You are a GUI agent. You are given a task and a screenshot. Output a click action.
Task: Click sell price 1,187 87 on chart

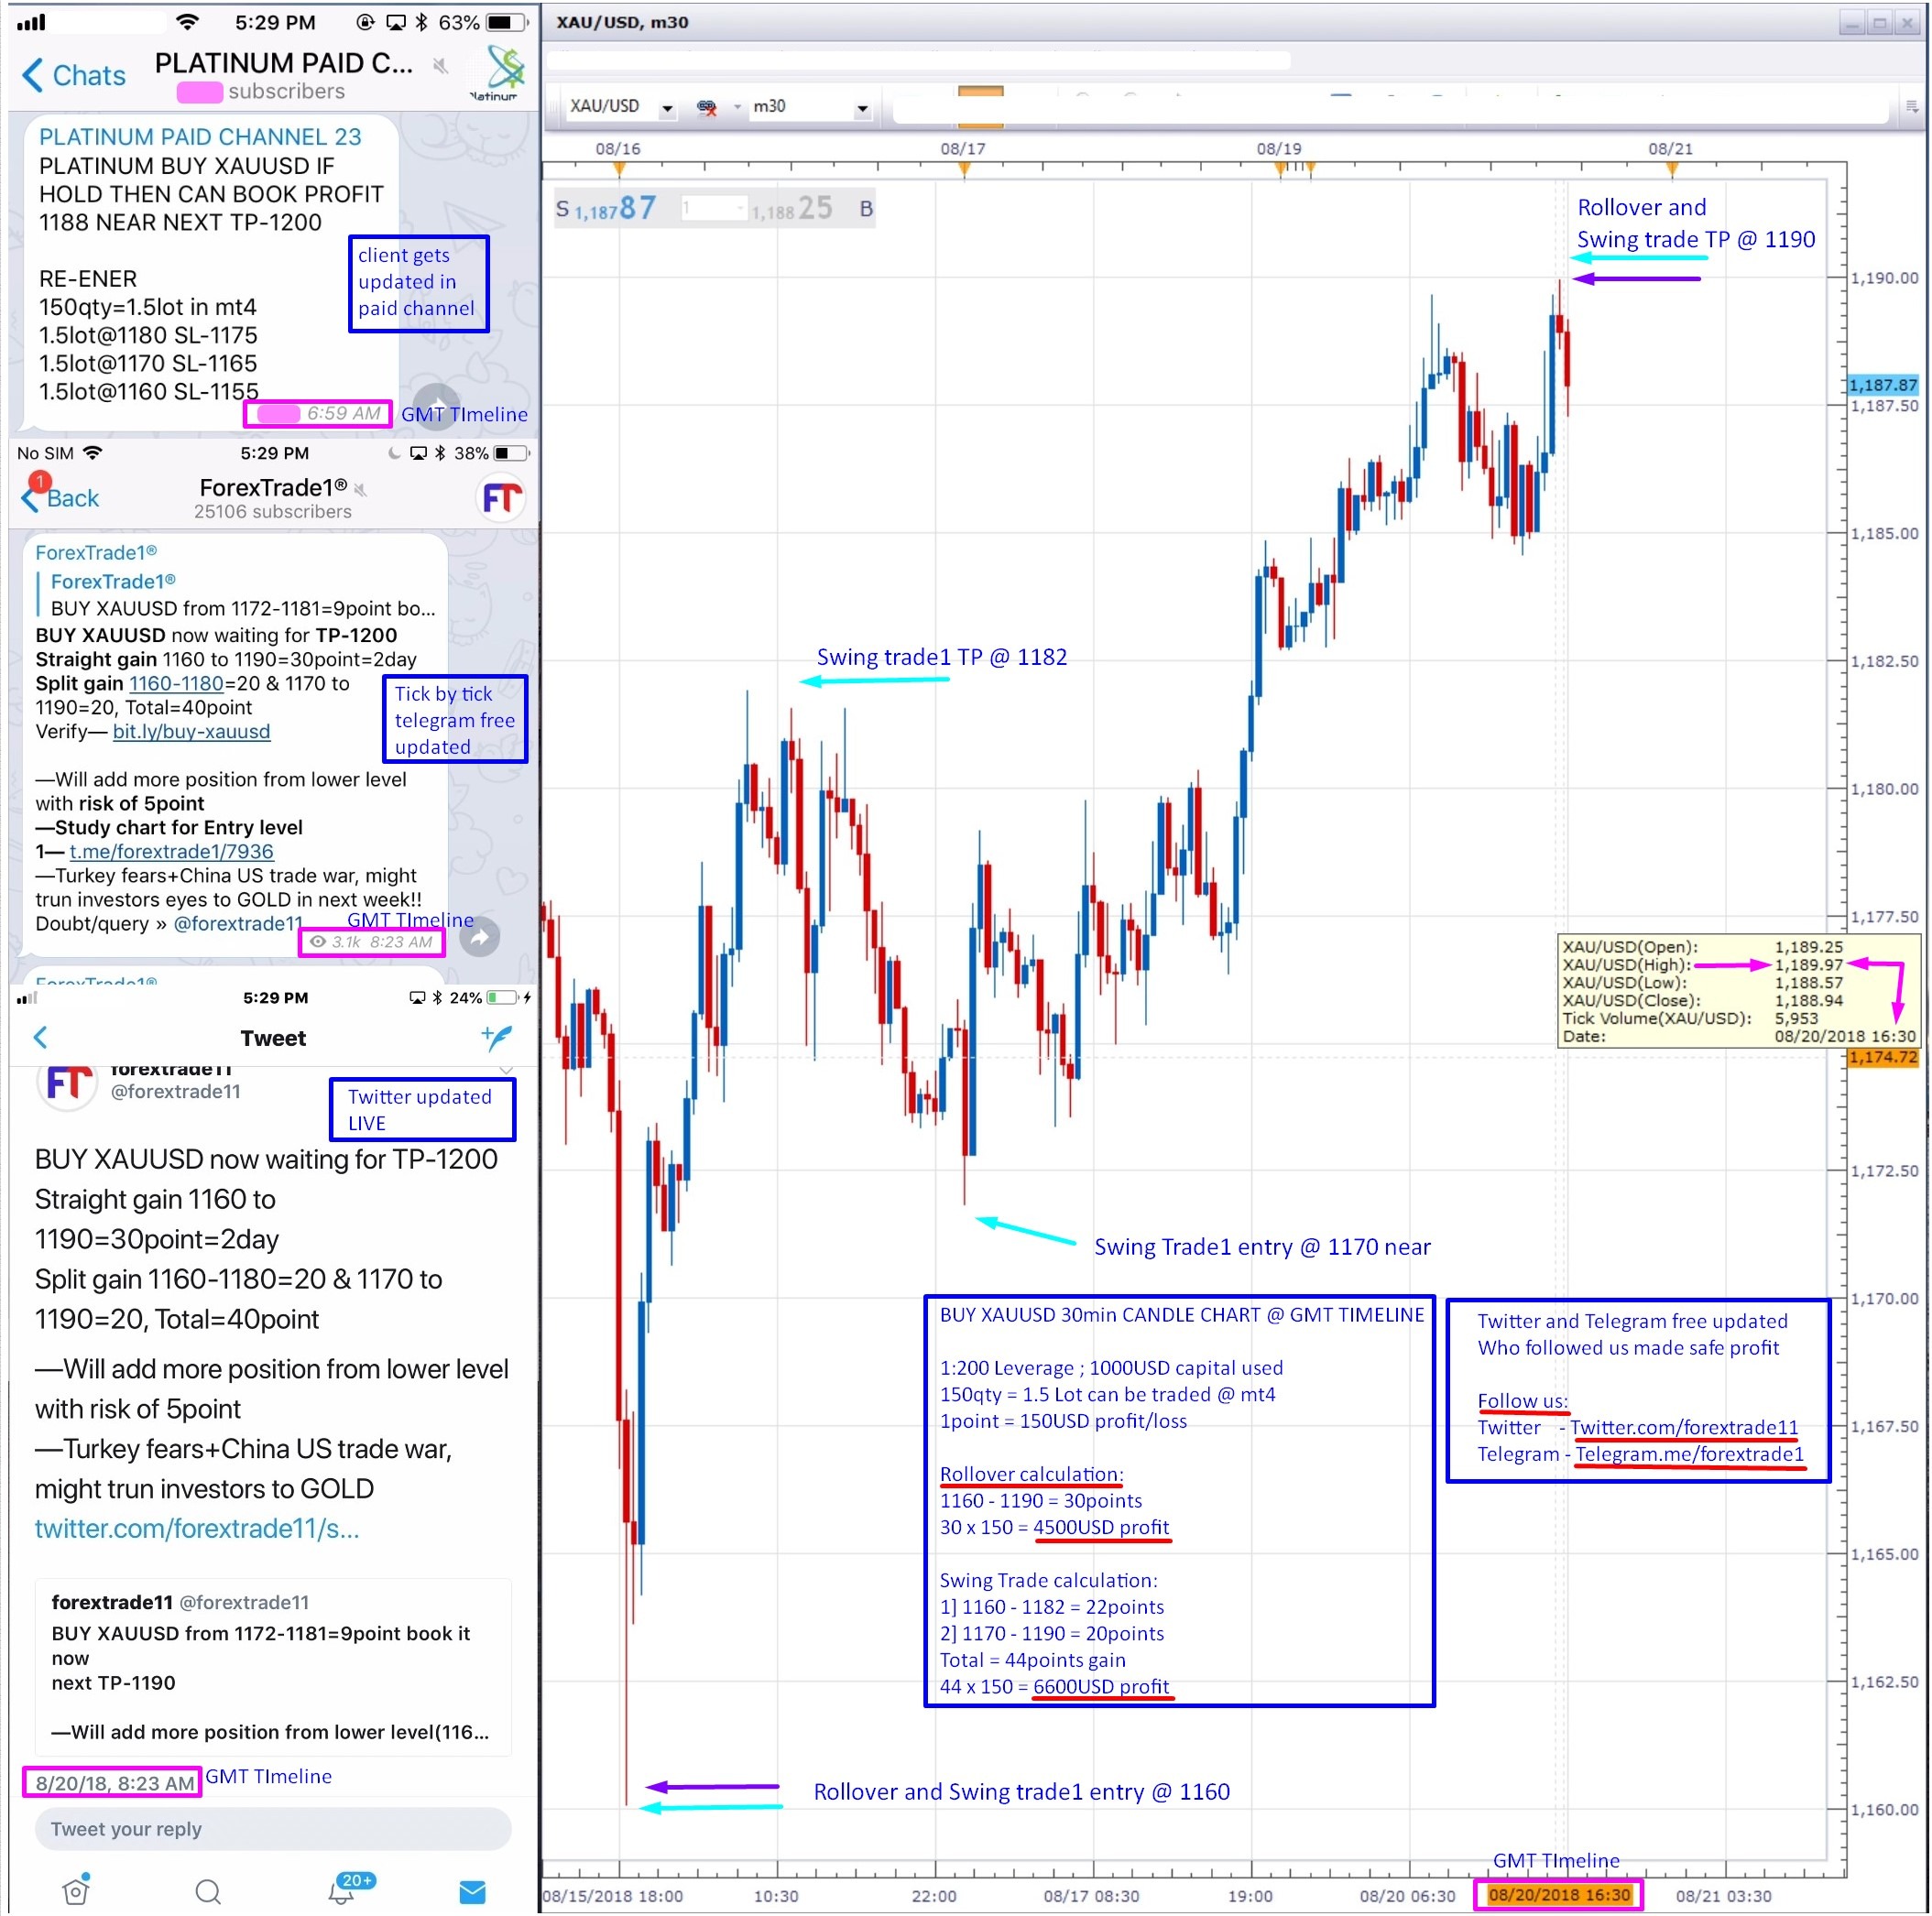pos(615,209)
